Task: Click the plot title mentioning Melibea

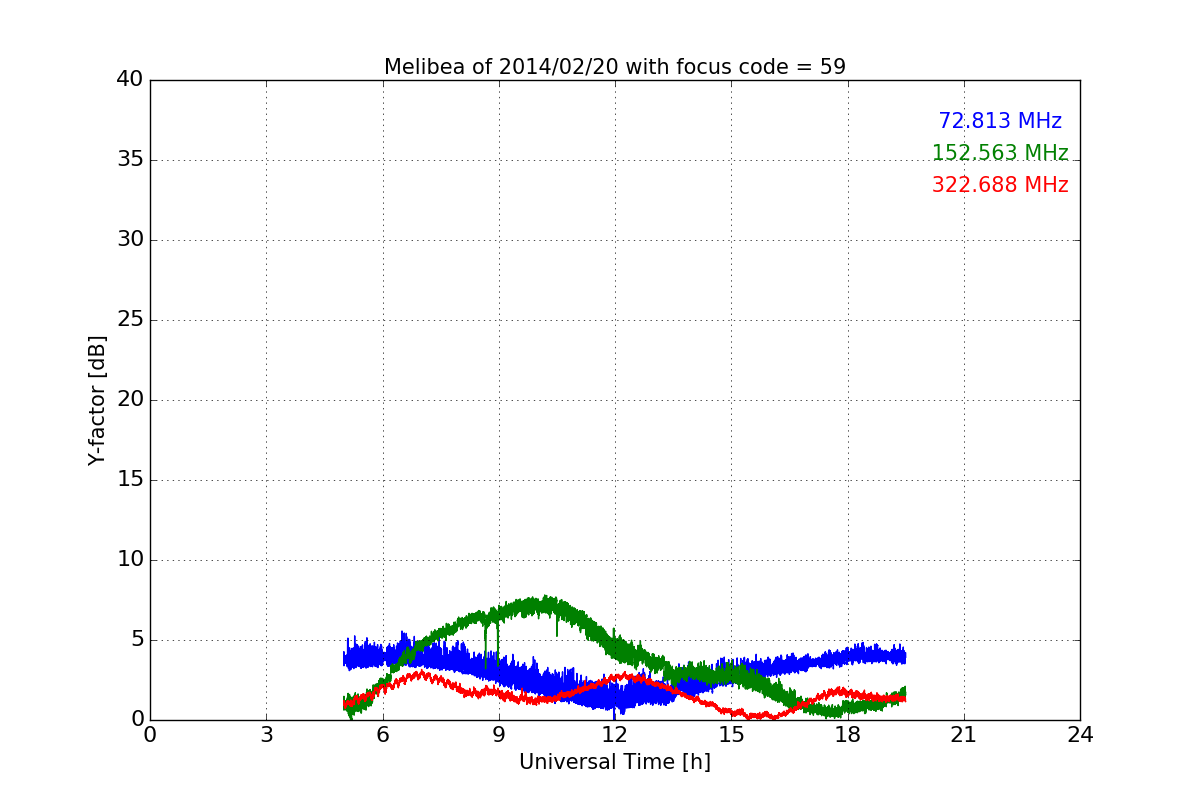Action: (x=615, y=67)
